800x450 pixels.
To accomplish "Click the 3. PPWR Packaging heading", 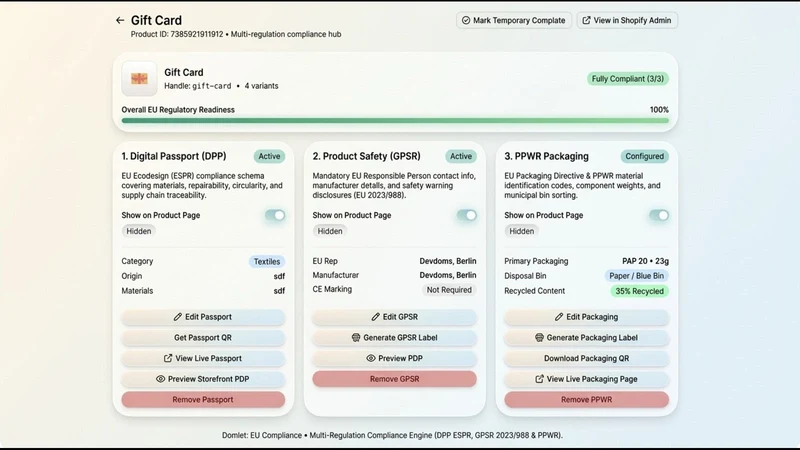I will [546, 156].
